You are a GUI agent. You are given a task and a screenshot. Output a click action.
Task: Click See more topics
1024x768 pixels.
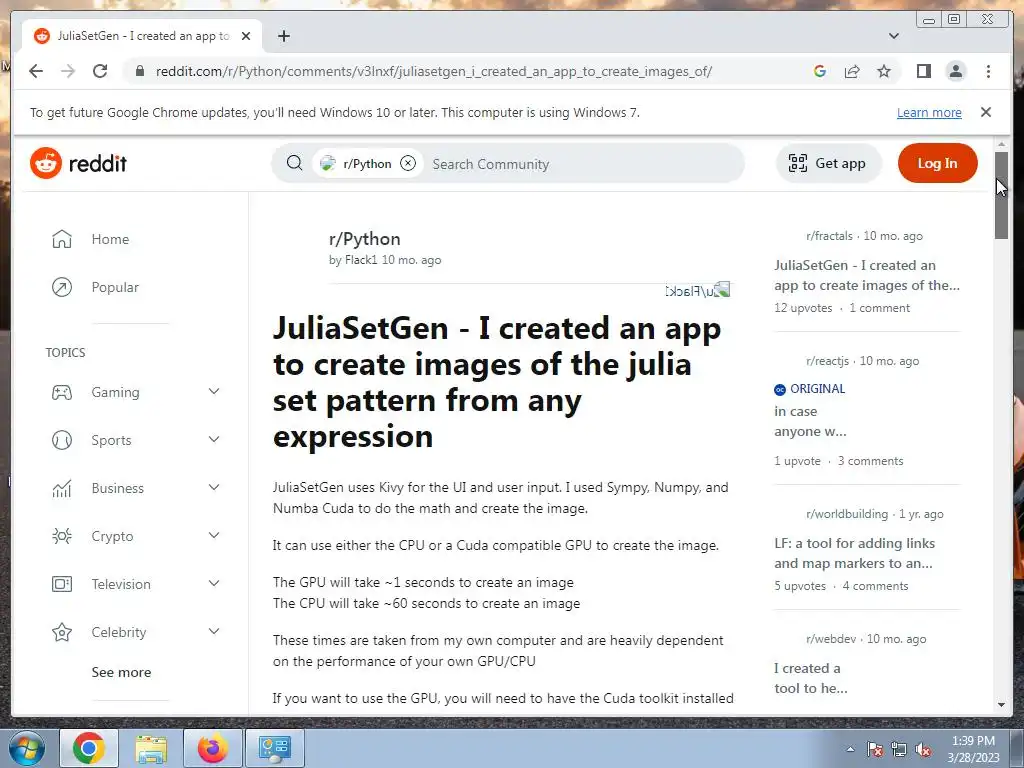click(121, 672)
